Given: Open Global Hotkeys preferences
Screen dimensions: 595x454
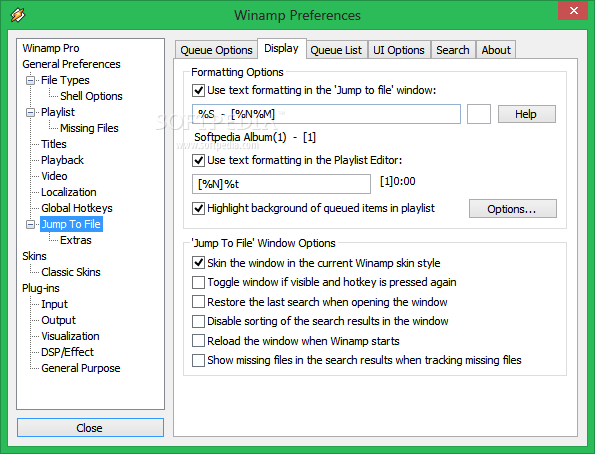Looking at the screenshot, I should (77, 208).
